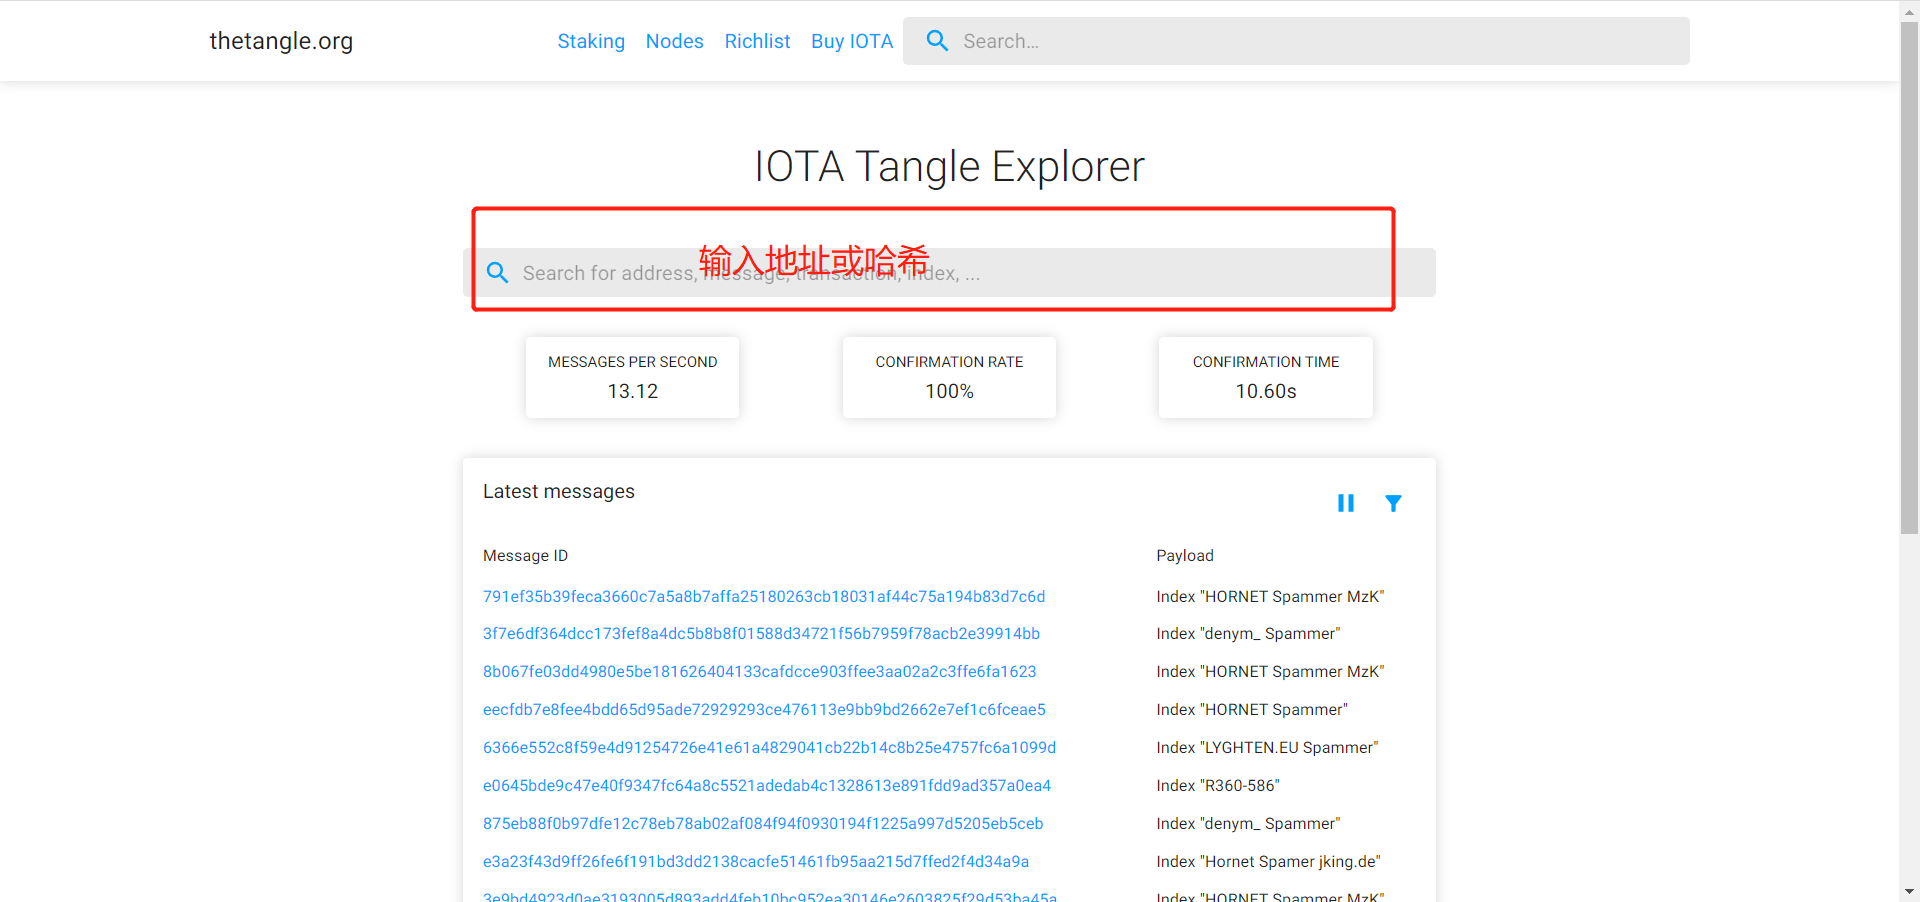Click the main explorer search magnifier icon

coord(497,272)
